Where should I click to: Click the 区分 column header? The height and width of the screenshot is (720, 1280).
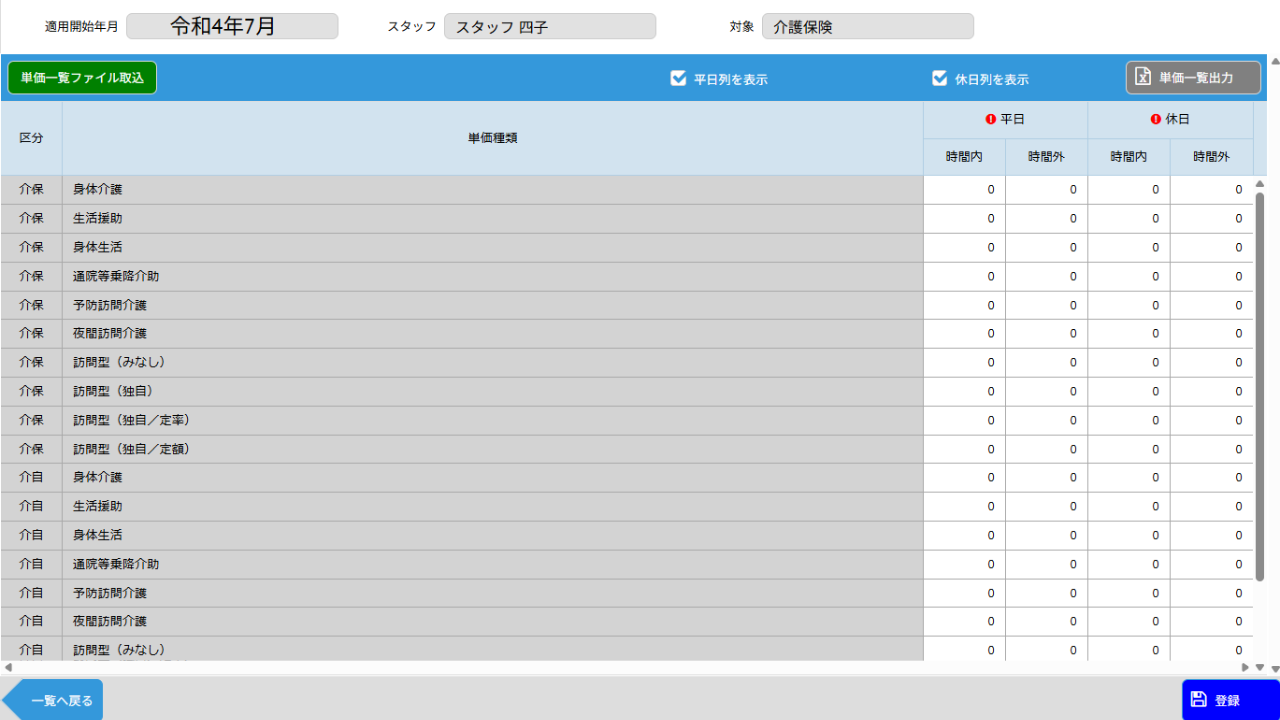pyautogui.click(x=31, y=138)
